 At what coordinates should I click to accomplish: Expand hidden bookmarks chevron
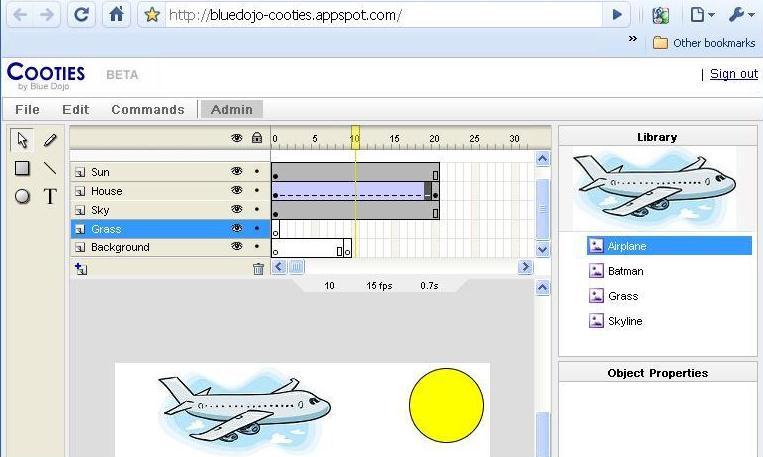[633, 38]
